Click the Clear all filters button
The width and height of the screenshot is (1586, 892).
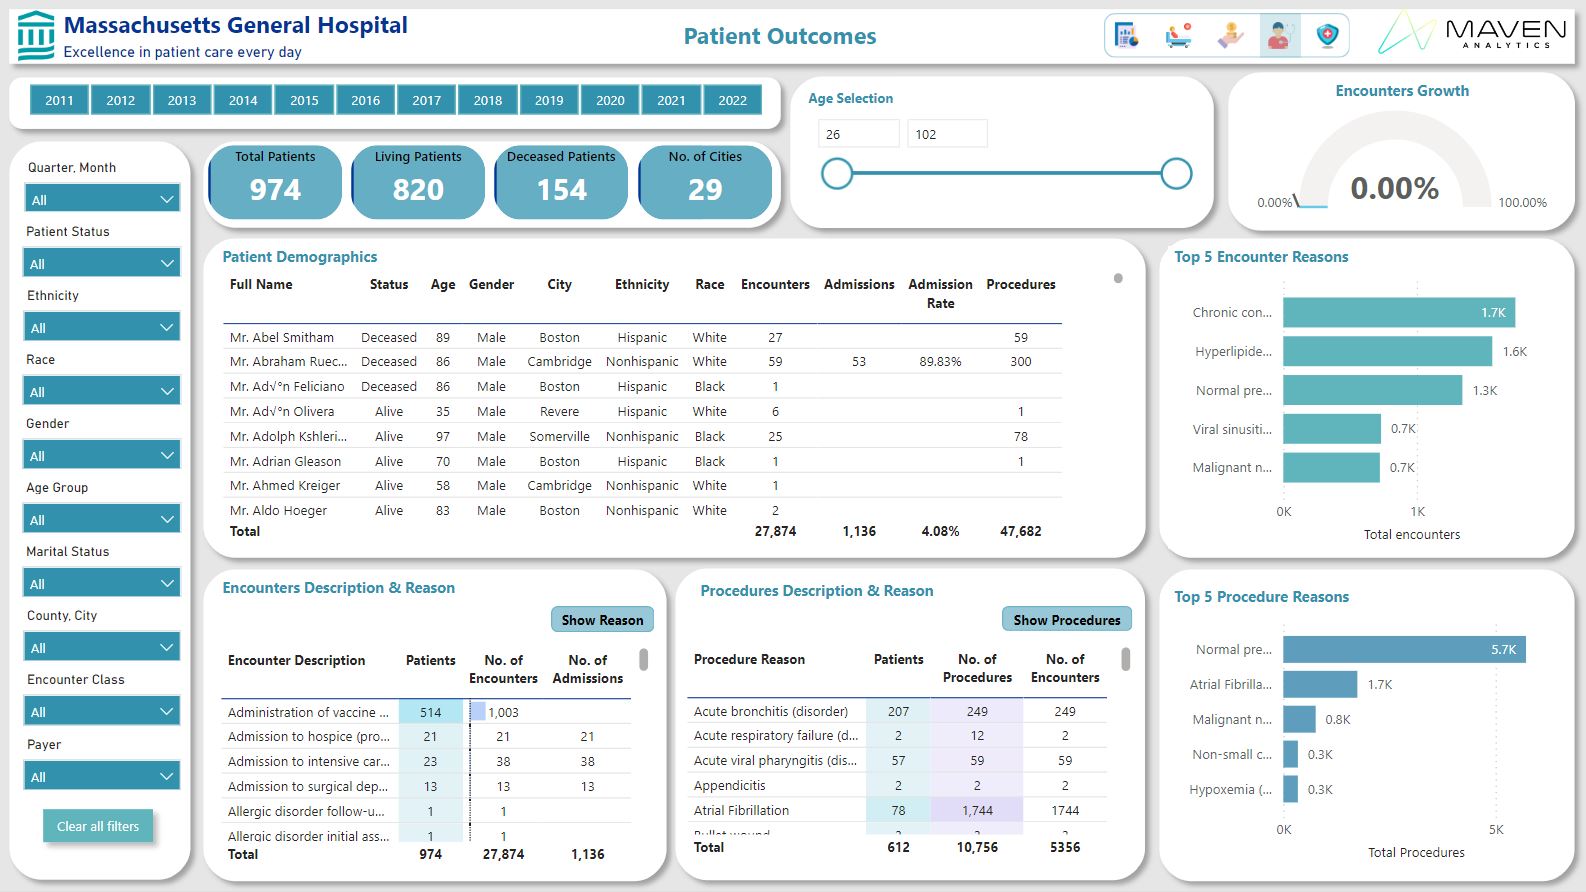(98, 826)
